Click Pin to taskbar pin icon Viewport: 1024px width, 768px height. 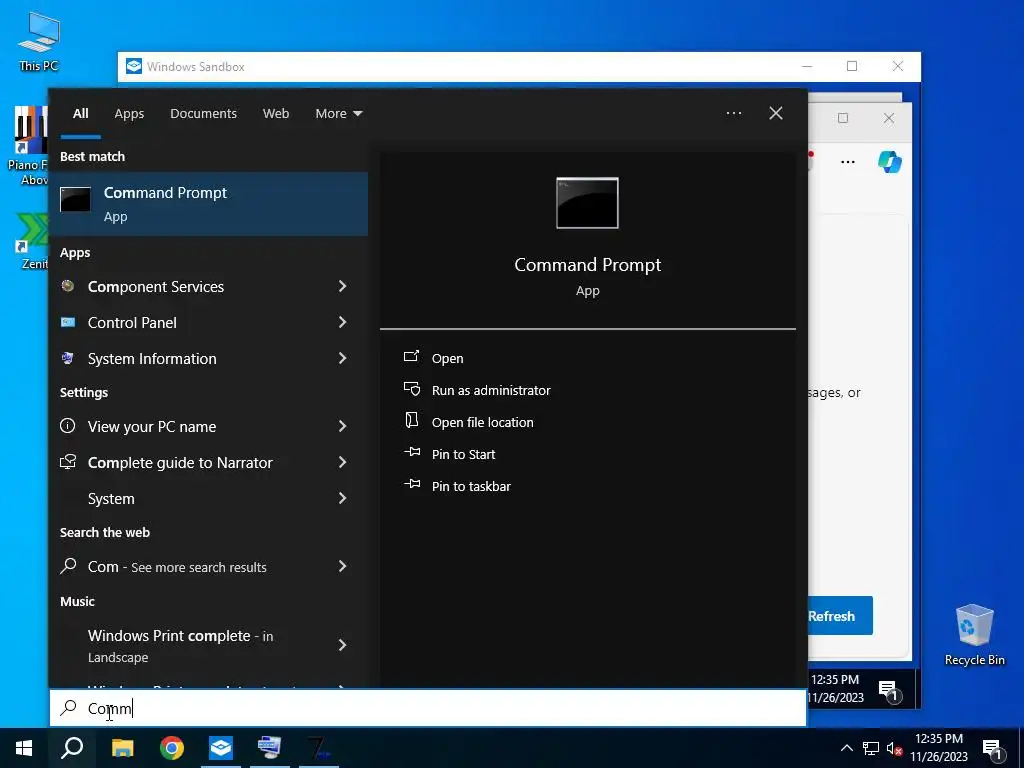point(411,484)
